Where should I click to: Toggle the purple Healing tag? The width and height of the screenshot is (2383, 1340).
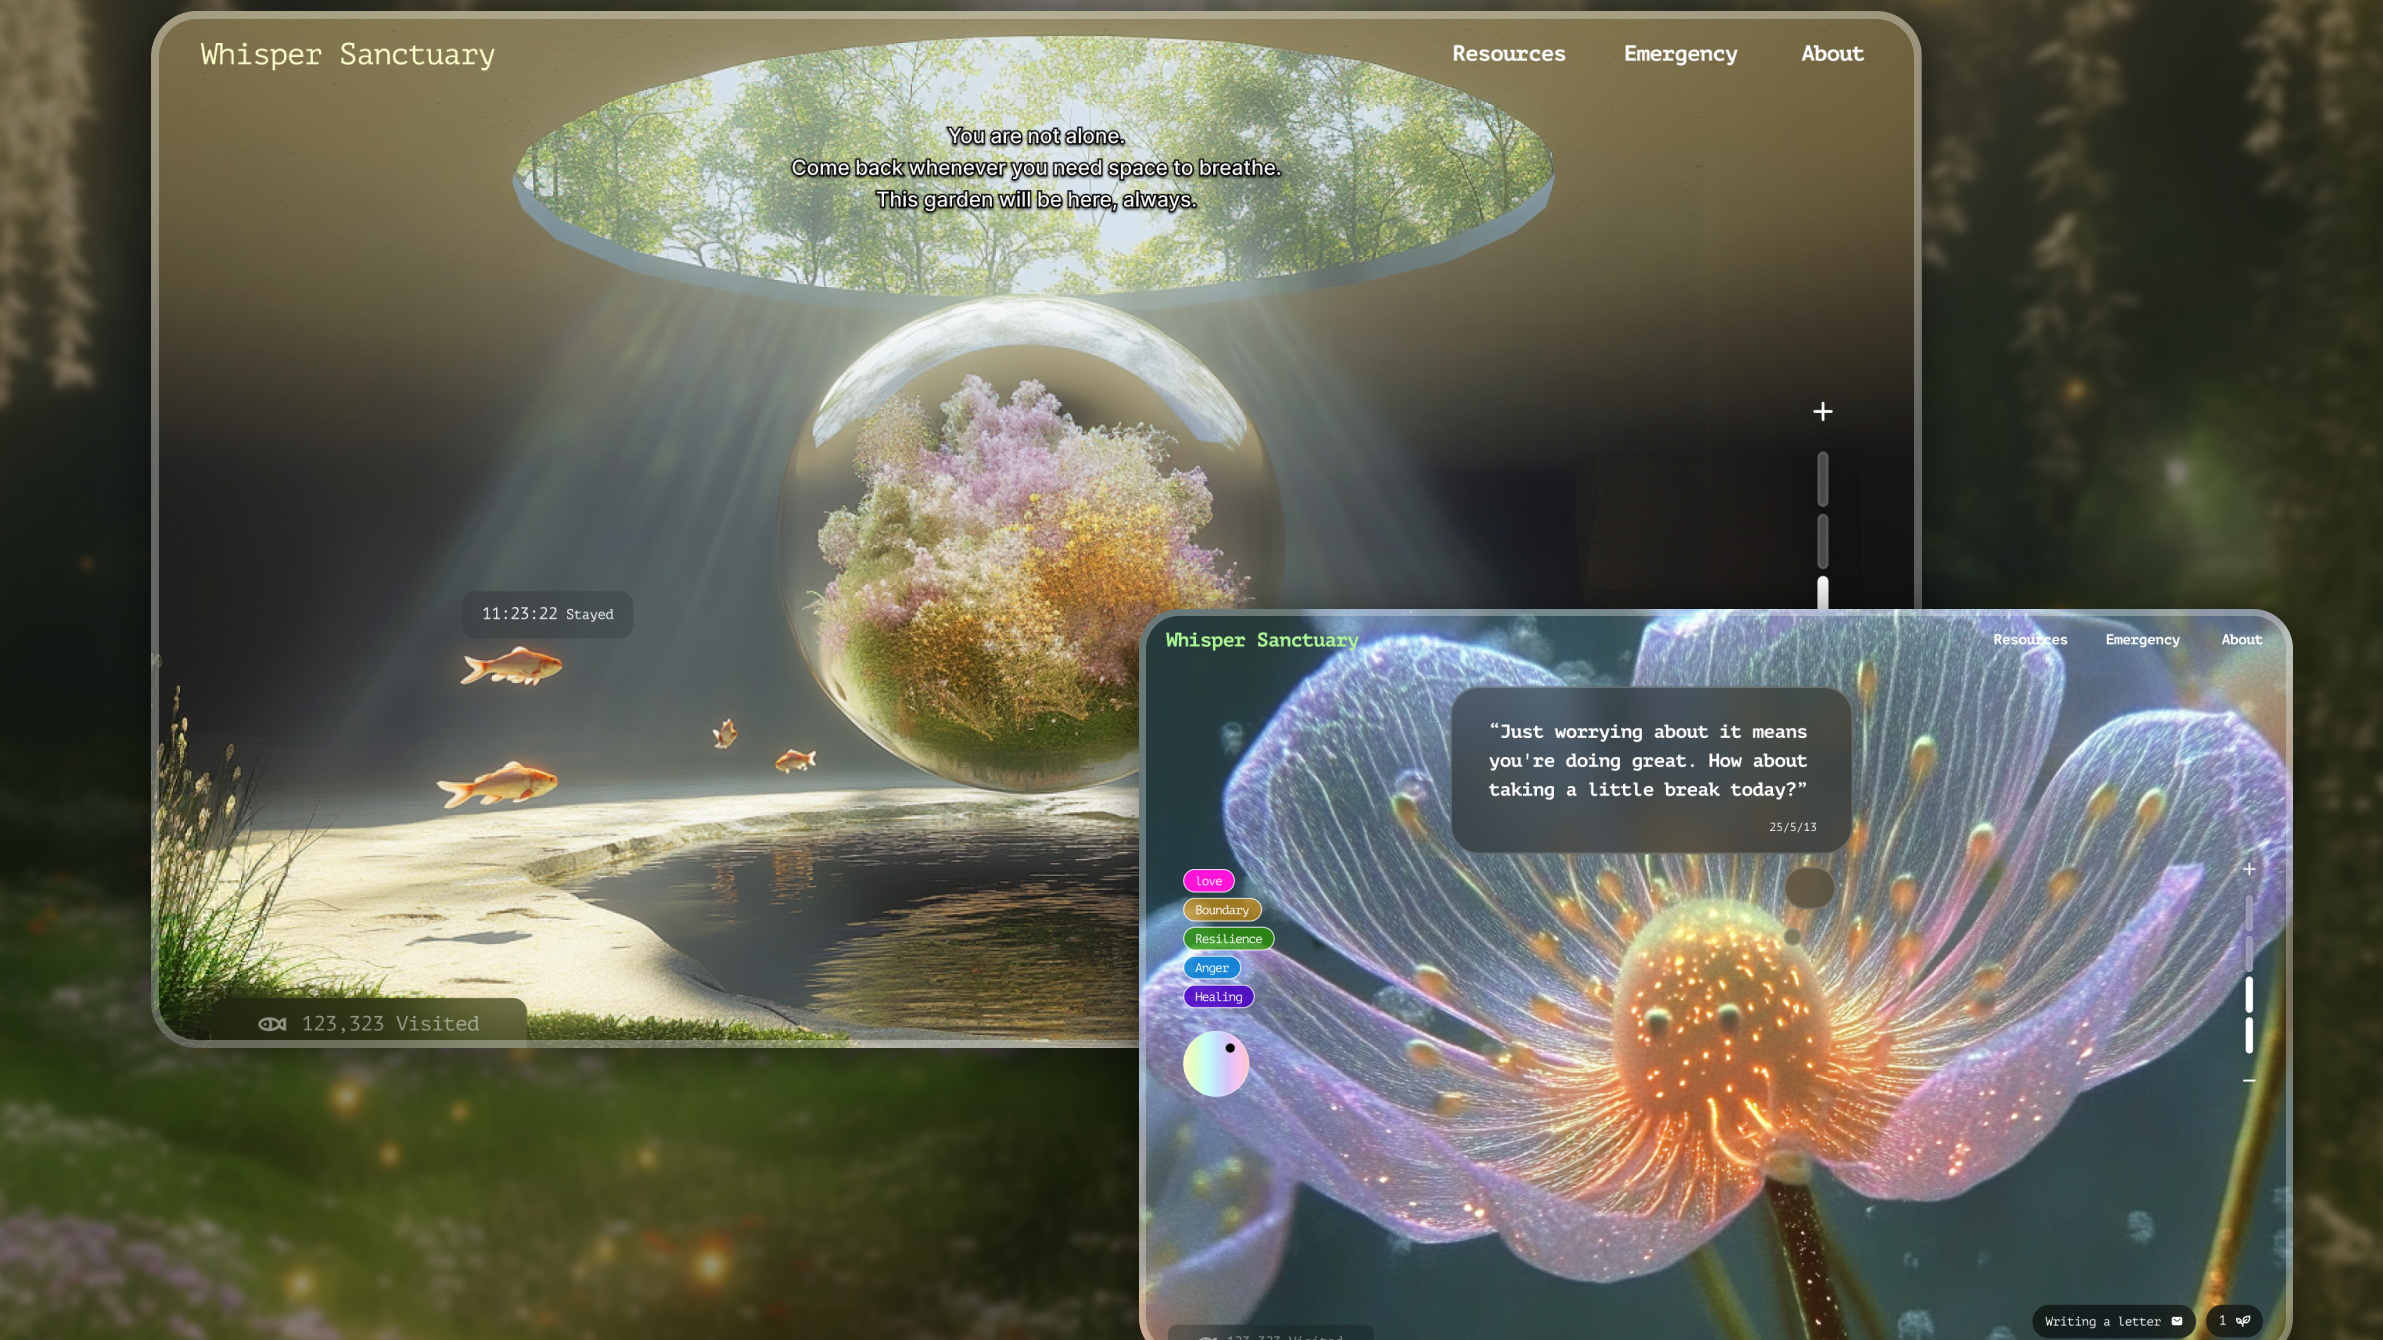1218,997
